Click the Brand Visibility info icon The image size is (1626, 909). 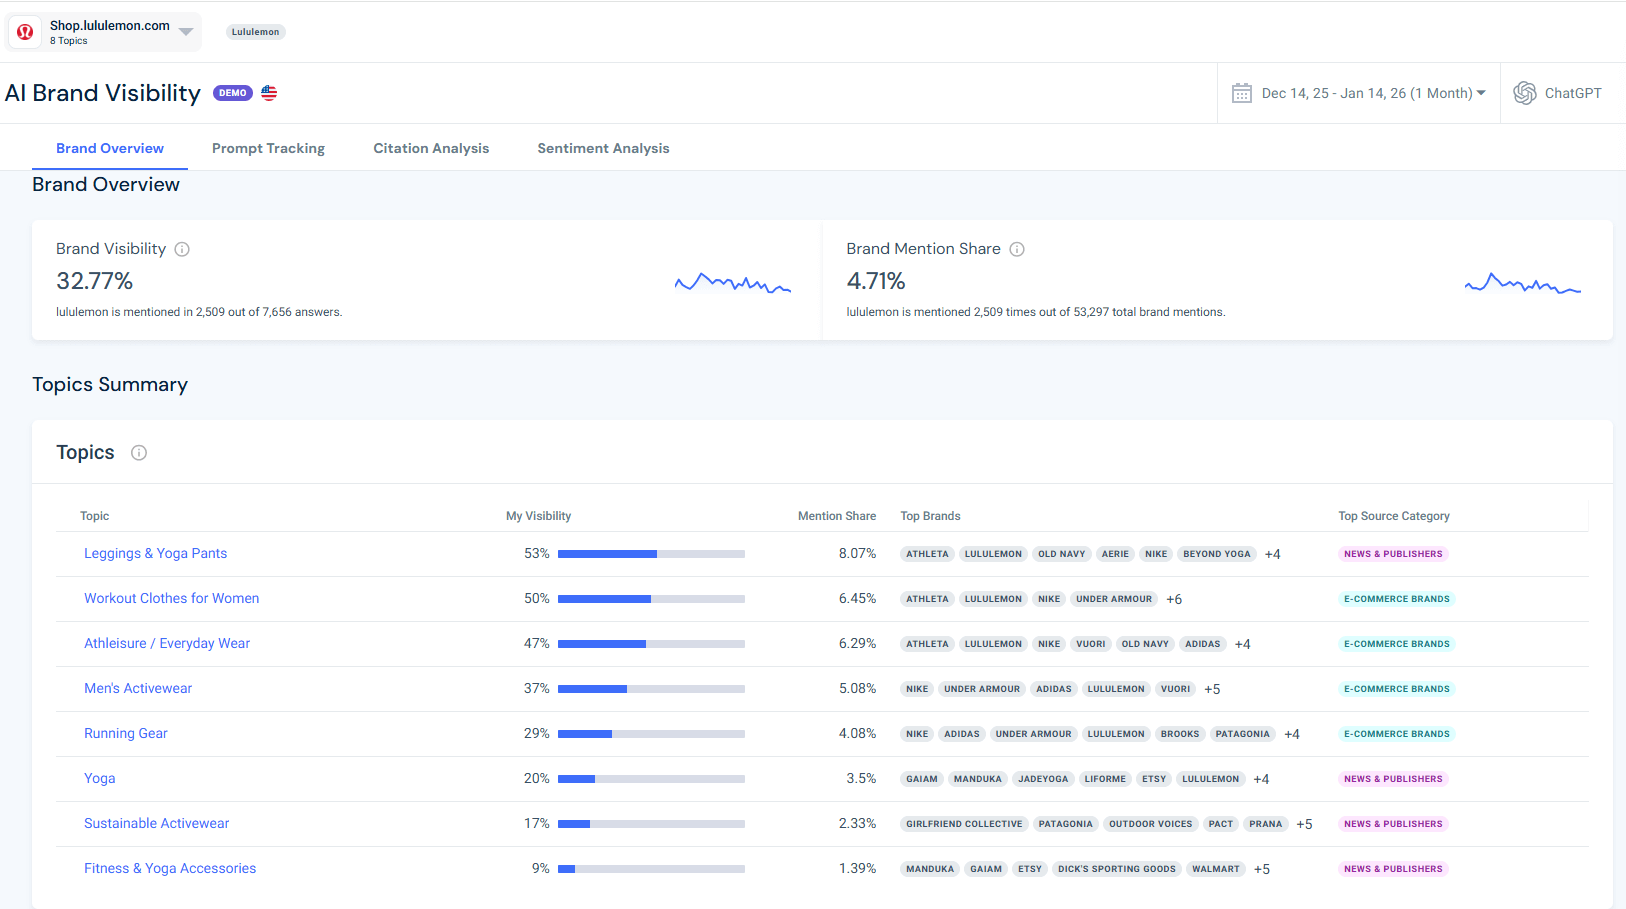tap(182, 249)
